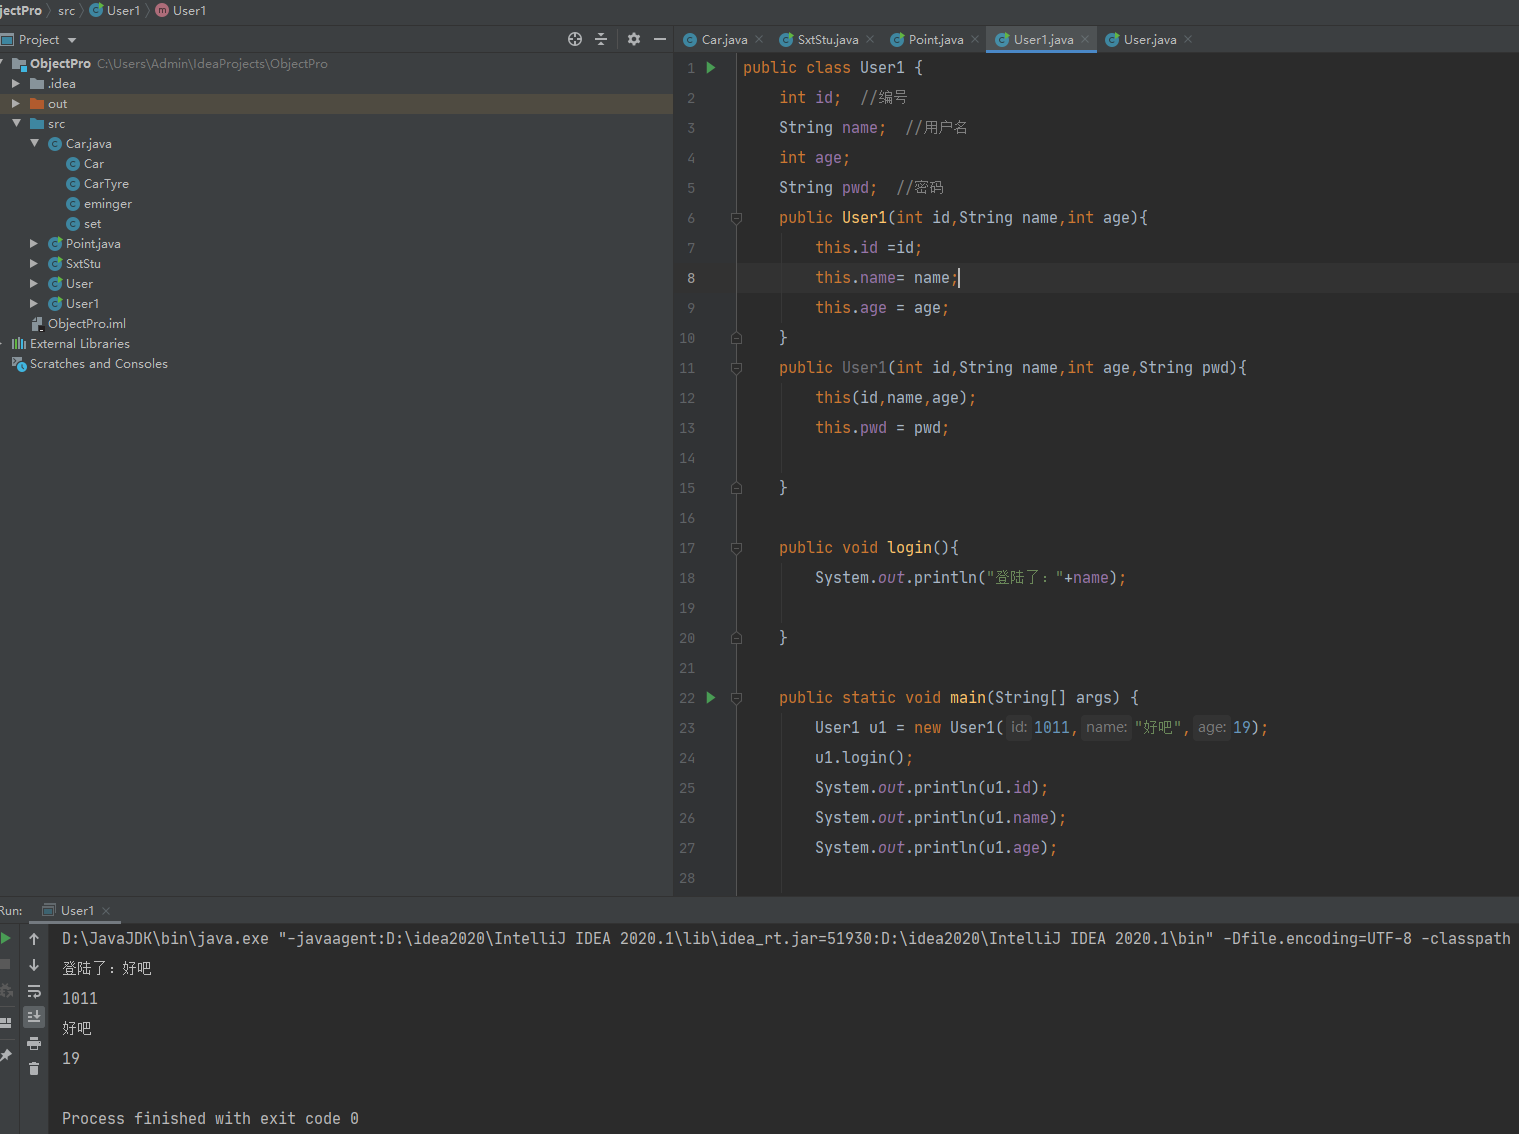Click the print icon in Run console
Image resolution: width=1519 pixels, height=1134 pixels.
point(34,1043)
